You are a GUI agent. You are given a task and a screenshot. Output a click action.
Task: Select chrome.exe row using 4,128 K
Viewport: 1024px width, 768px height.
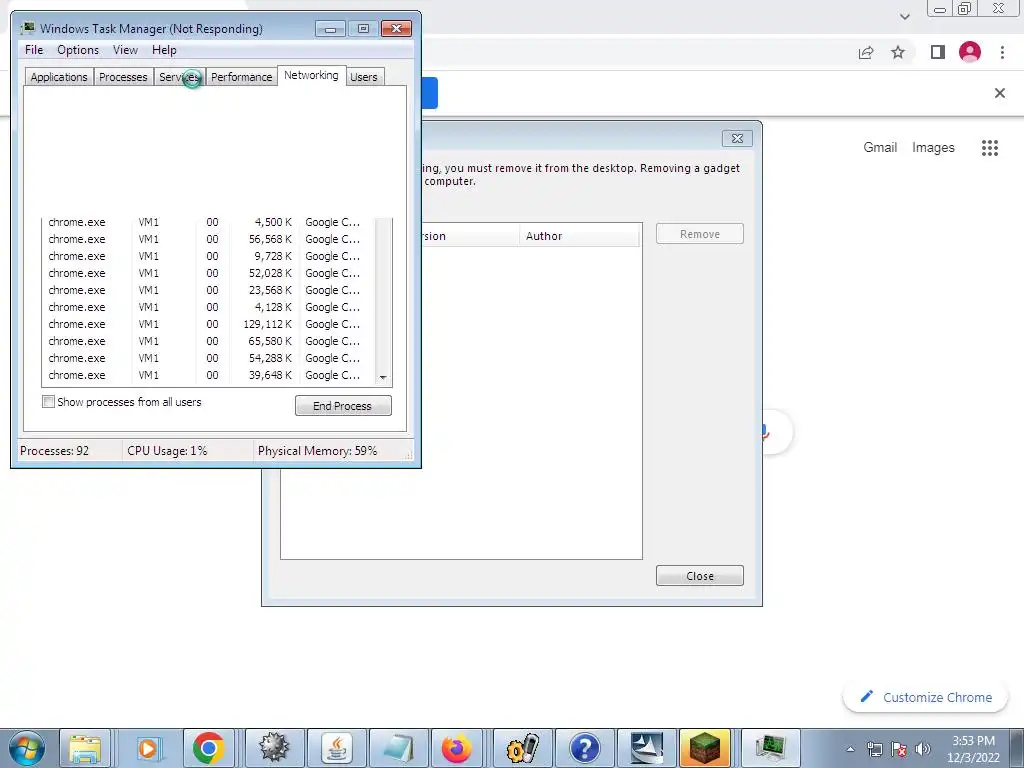click(209, 307)
